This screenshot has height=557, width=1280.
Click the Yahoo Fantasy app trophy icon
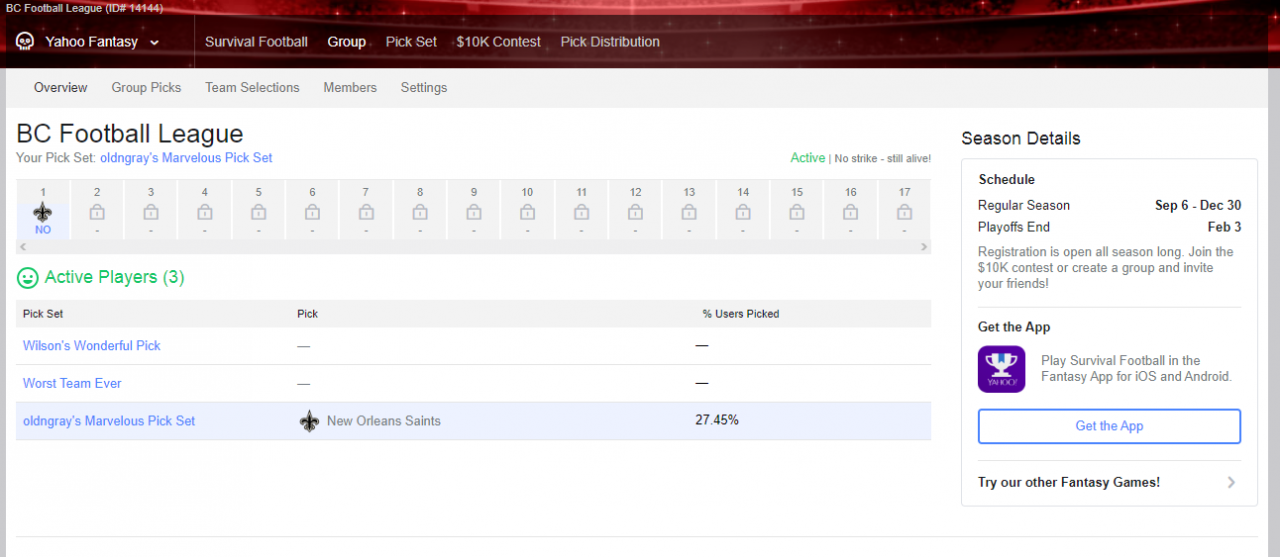[1001, 369]
